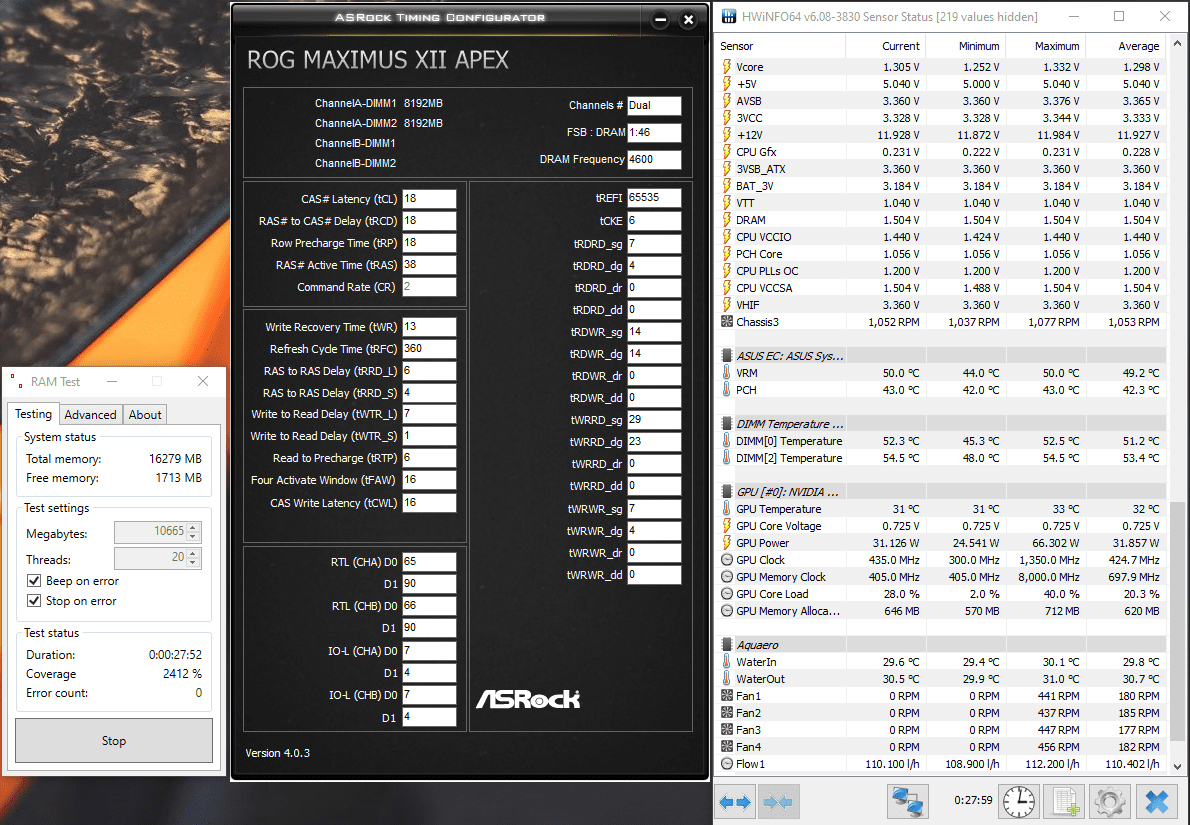Image resolution: width=1190 pixels, height=825 pixels.
Task: Select CPU VCCSA sensor row
Action: click(x=941, y=288)
